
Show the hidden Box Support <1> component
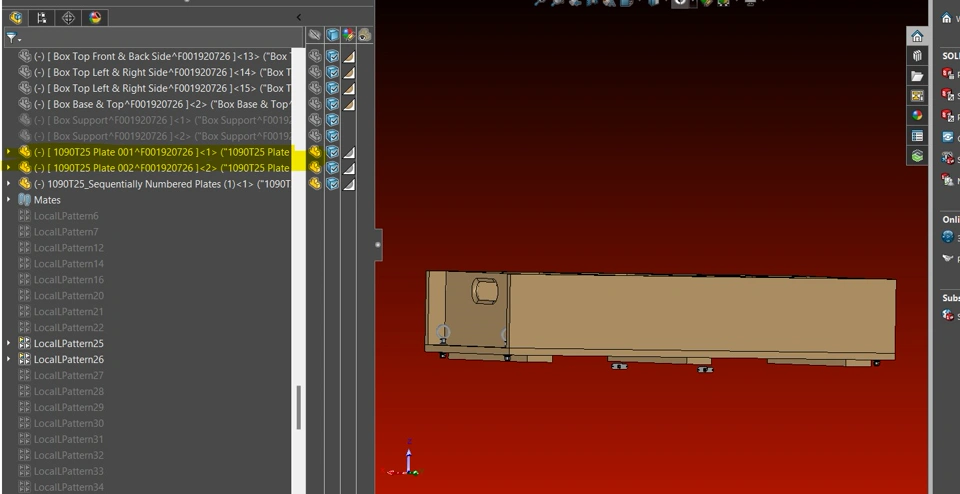coord(315,120)
